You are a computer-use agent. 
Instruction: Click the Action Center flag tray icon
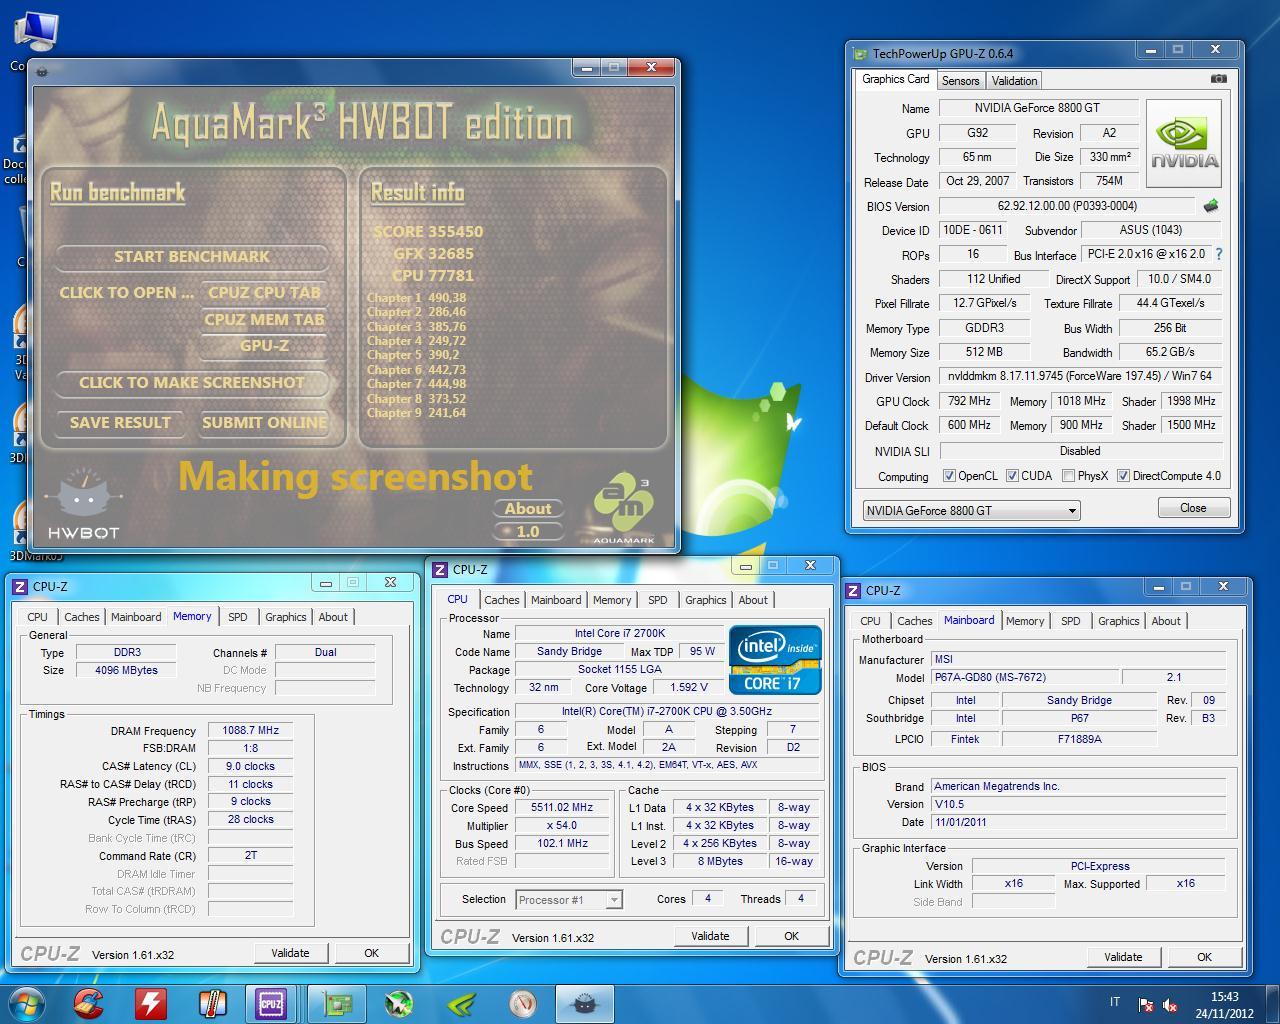[x=1146, y=1005]
